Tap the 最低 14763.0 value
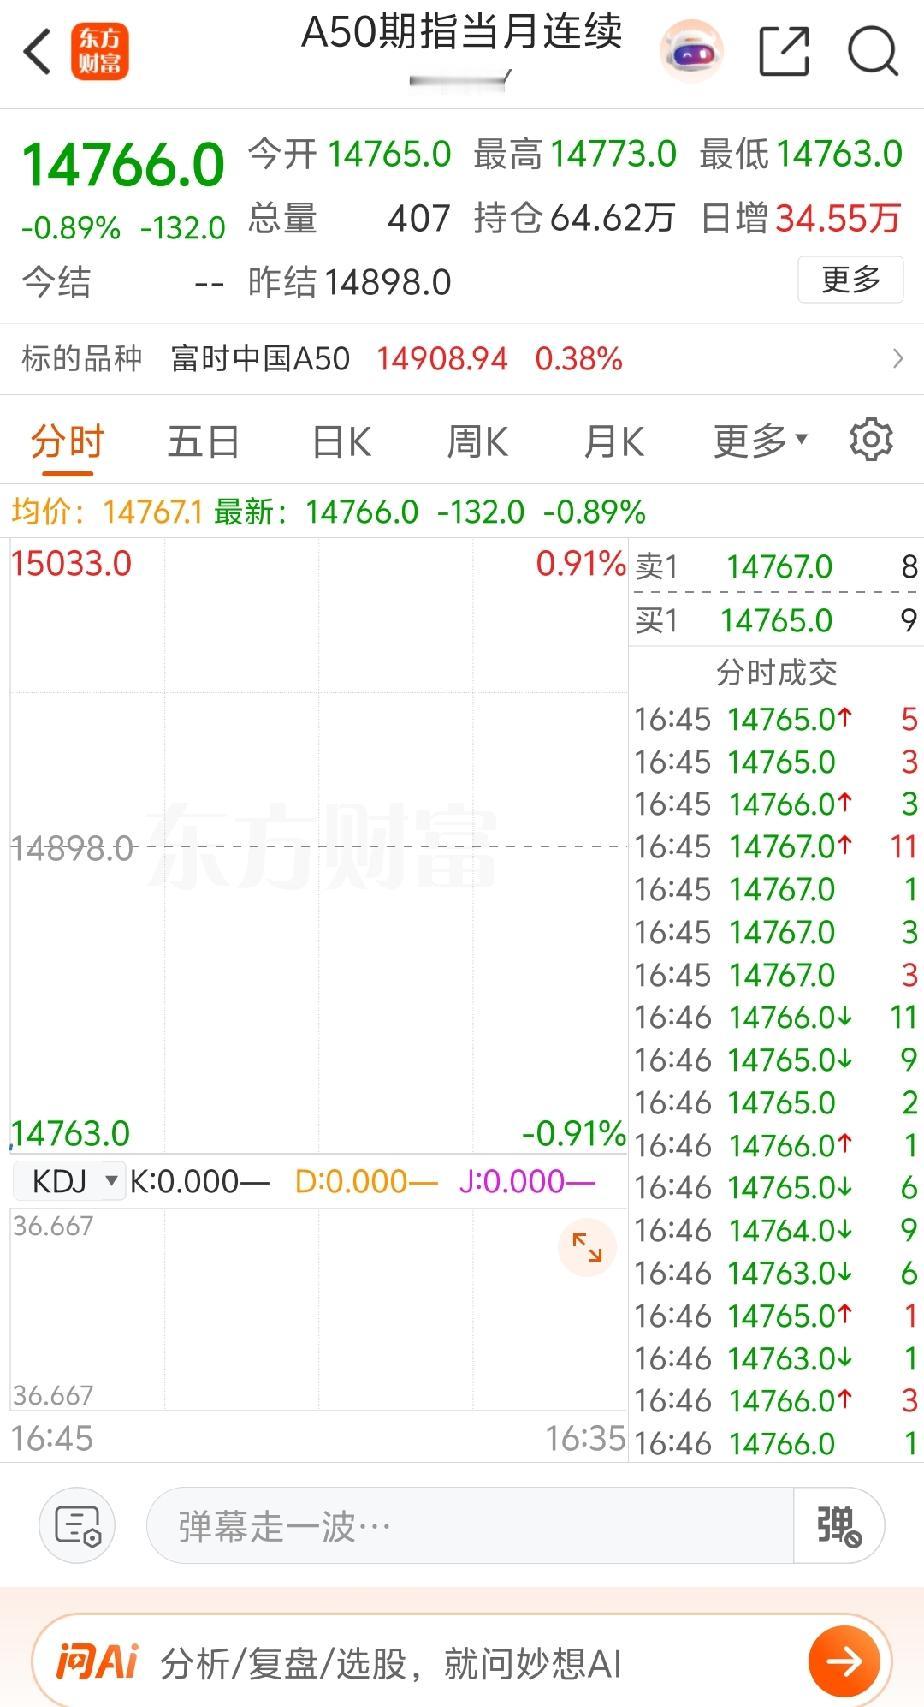Image resolution: width=924 pixels, height=1707 pixels. click(x=839, y=154)
